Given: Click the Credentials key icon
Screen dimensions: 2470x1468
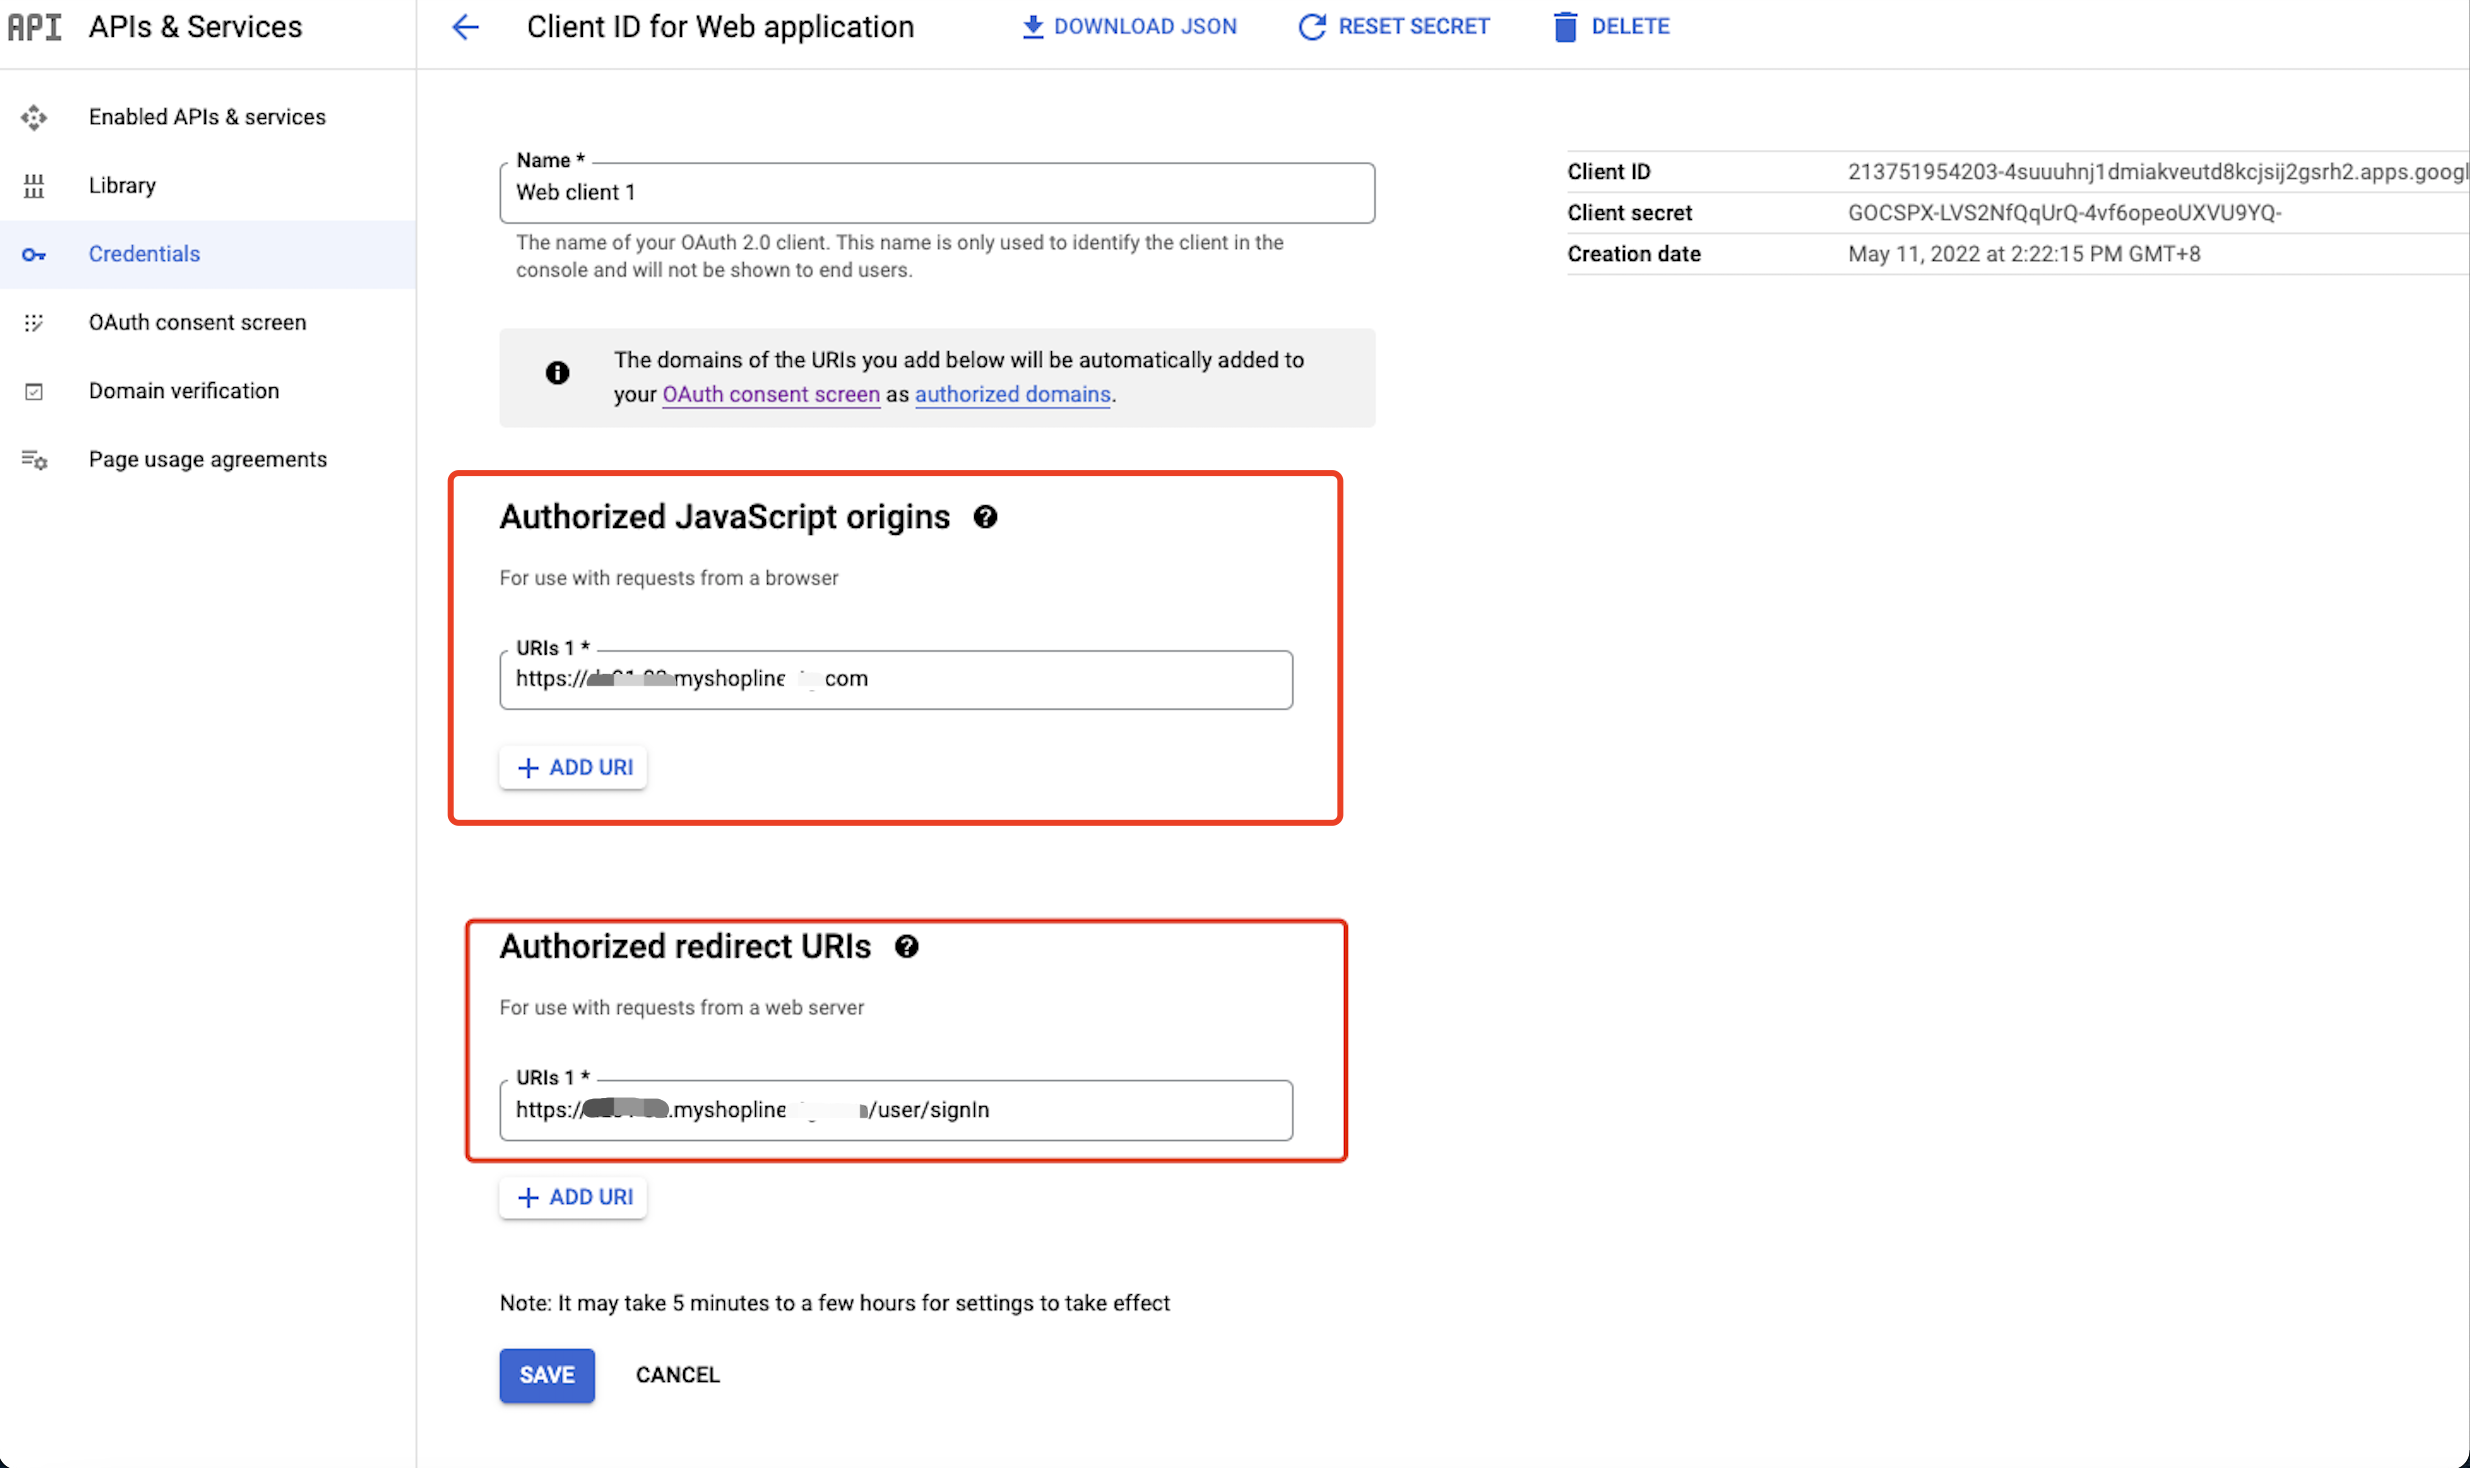Looking at the screenshot, I should click(x=34, y=254).
